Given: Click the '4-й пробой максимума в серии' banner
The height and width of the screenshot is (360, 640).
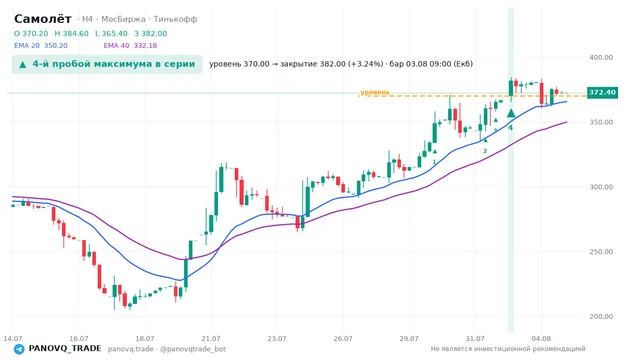Looking at the screenshot, I should (x=107, y=64).
